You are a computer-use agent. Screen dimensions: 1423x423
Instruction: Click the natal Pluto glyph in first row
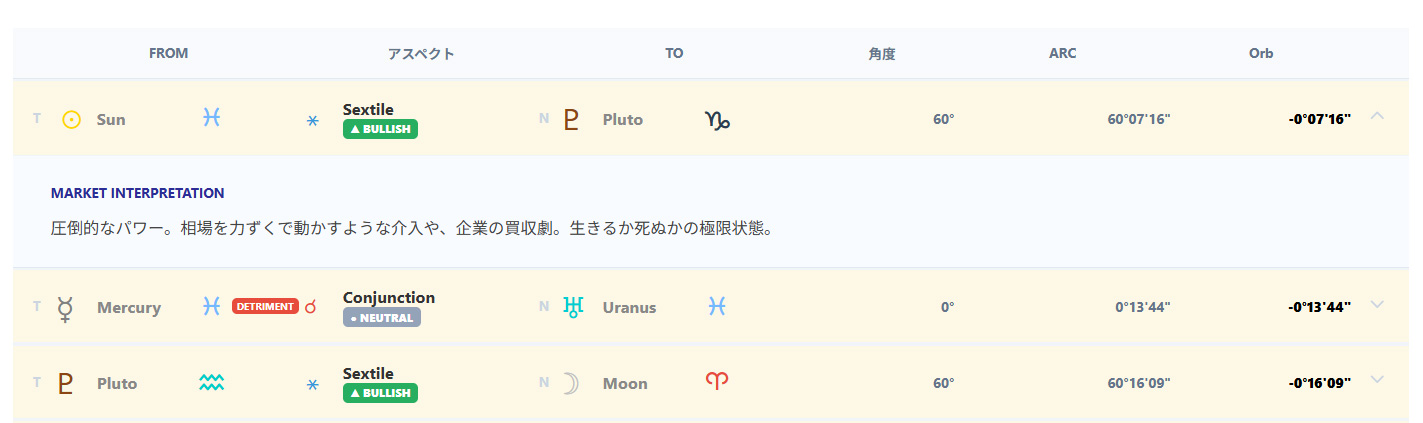point(571,119)
